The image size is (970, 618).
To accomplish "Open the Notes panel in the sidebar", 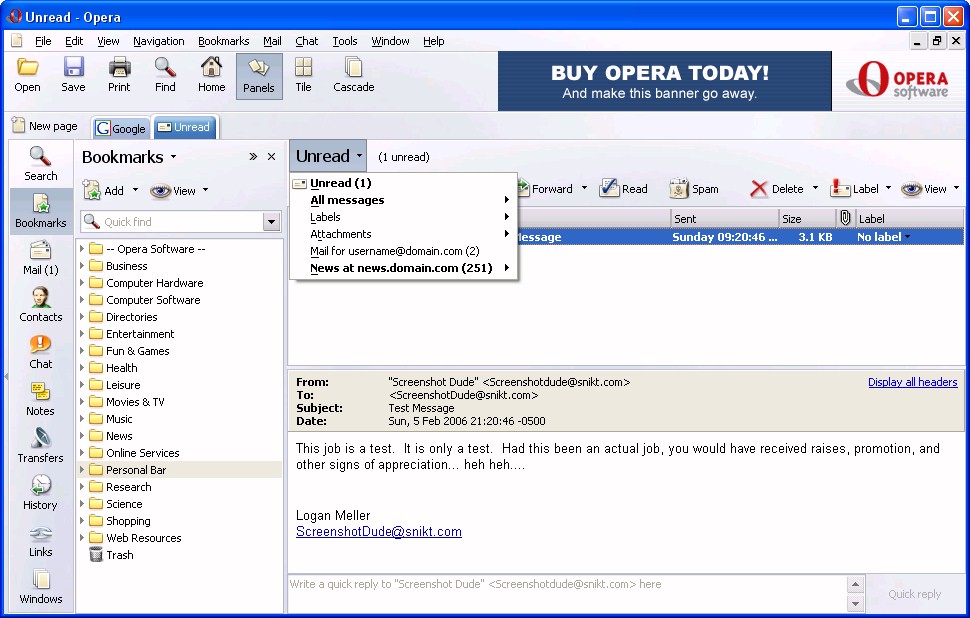I will click(40, 398).
